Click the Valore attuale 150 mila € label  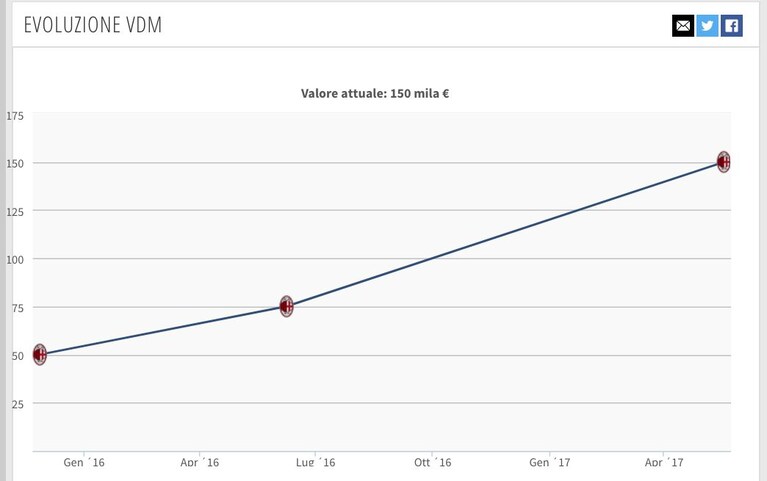coord(375,93)
